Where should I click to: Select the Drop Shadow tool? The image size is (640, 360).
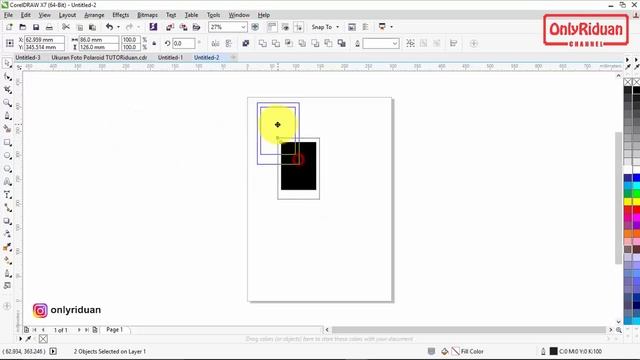pyautogui.click(x=7, y=221)
